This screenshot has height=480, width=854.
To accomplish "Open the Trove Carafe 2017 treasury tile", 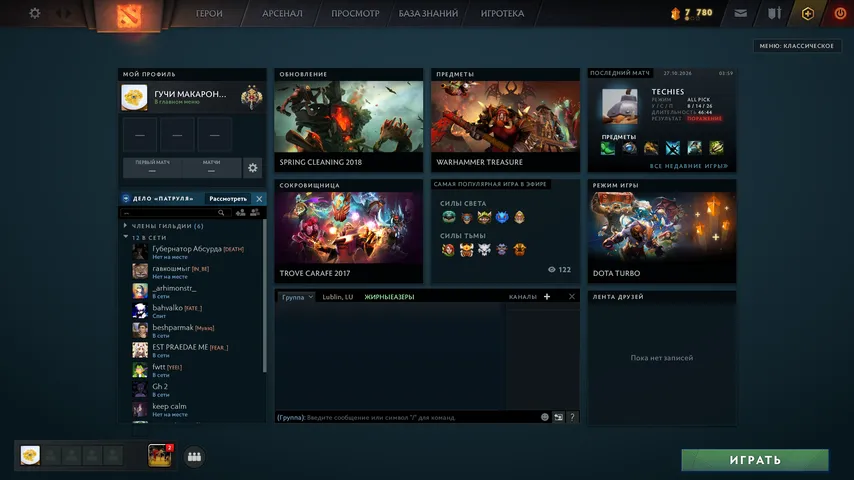I will 349,231.
